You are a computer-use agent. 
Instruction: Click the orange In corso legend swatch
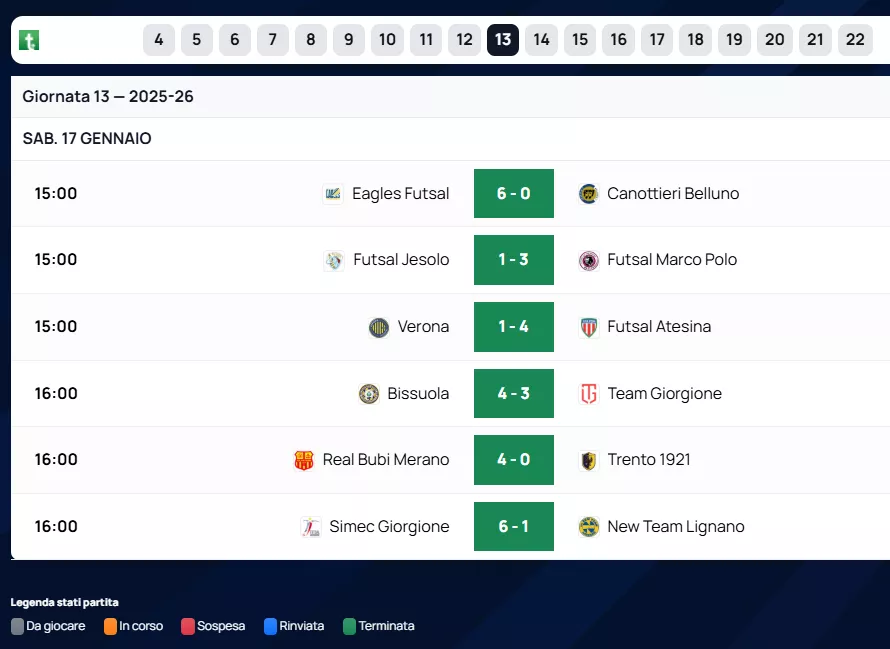[110, 627]
